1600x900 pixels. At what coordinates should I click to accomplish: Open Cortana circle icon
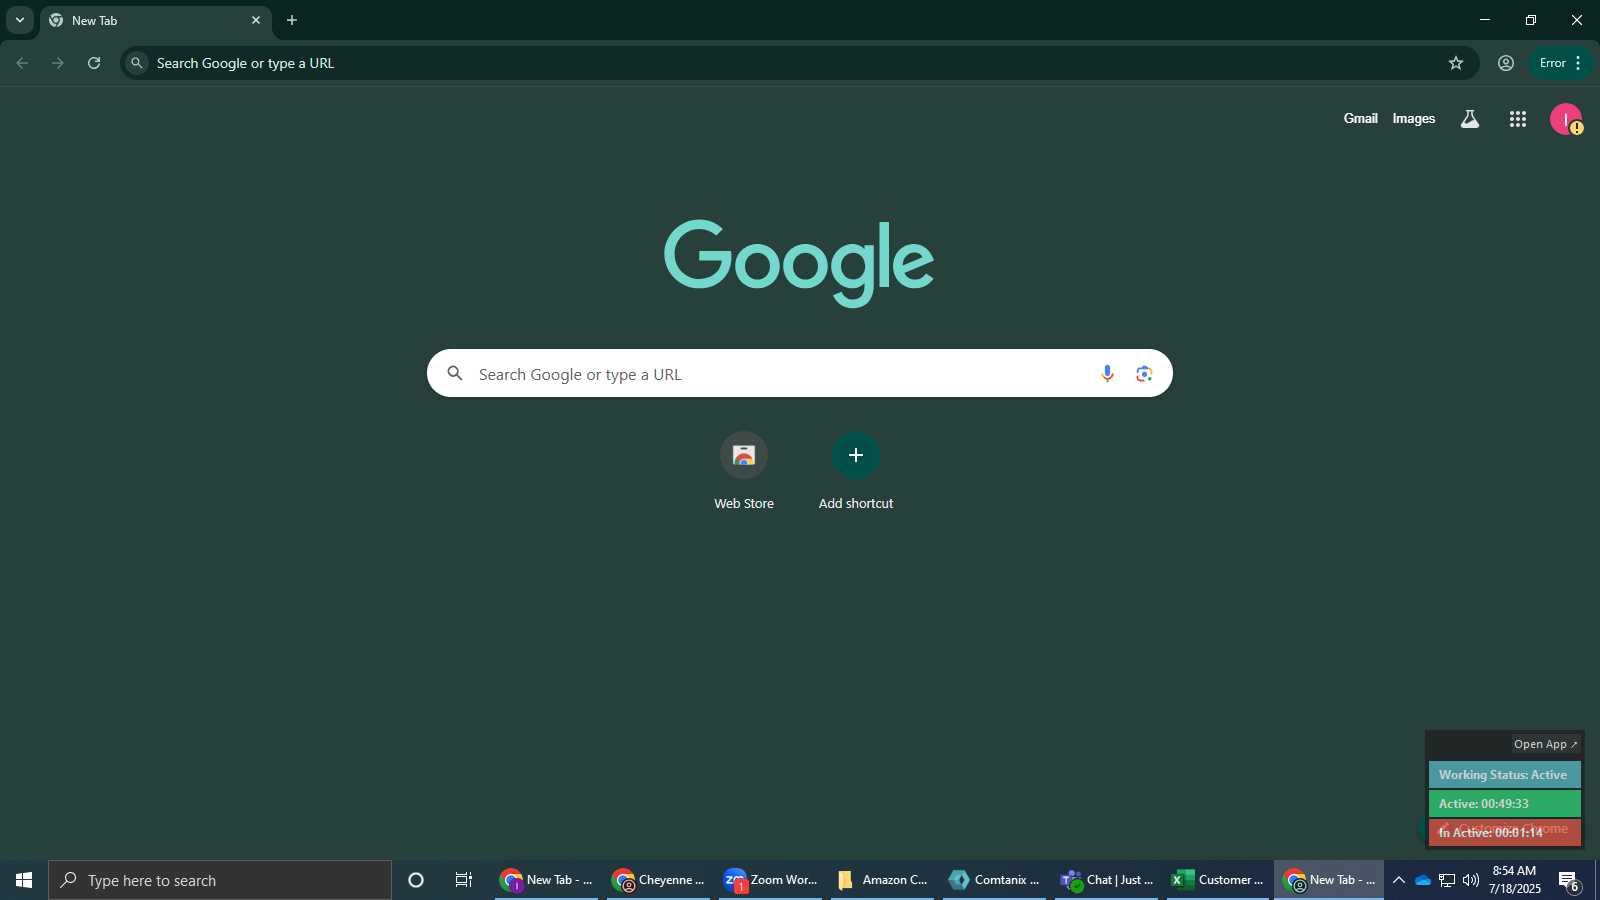pos(416,880)
